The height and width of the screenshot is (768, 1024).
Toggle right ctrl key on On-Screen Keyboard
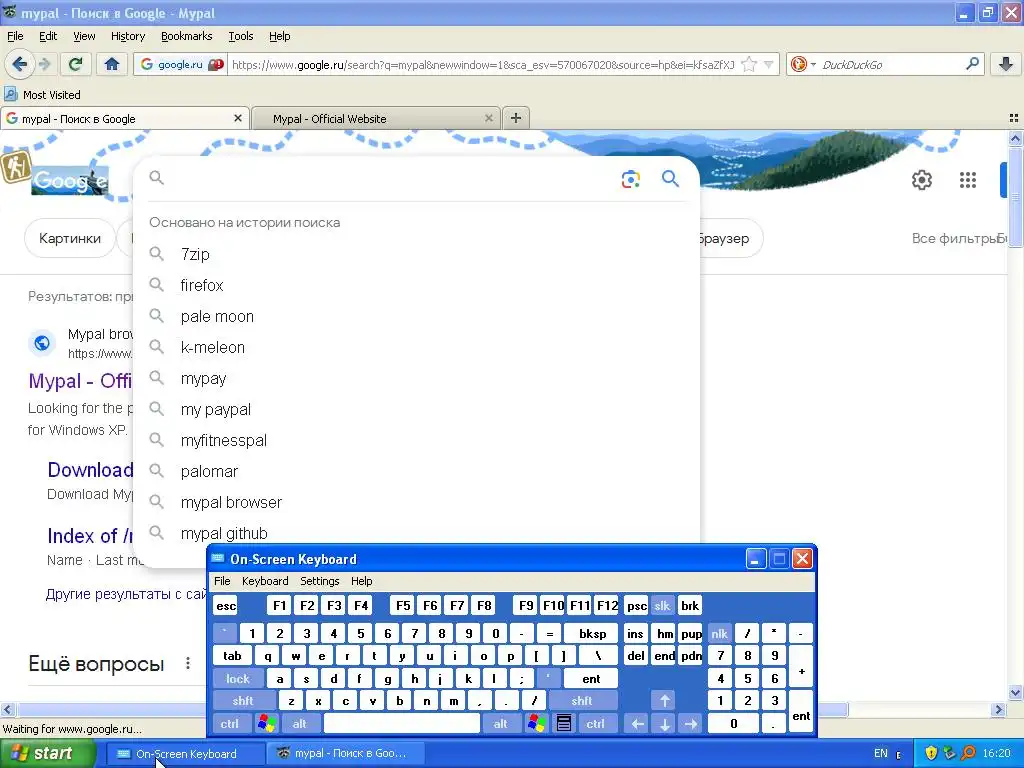(x=596, y=724)
